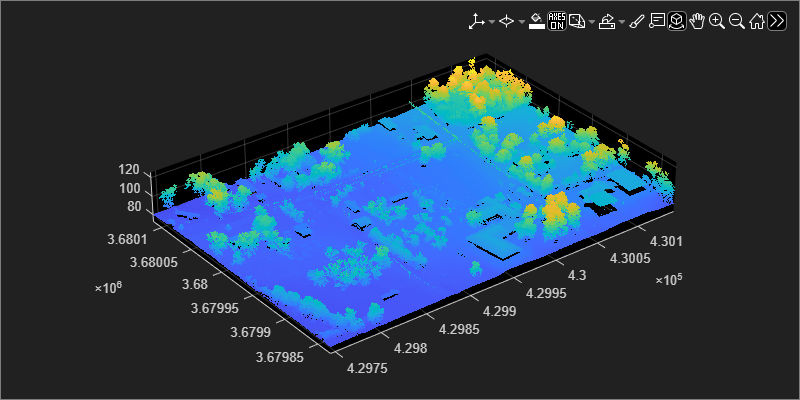800x400 pixels.
Task: Toggle the 3D rotate tool
Action: [x=677, y=21]
